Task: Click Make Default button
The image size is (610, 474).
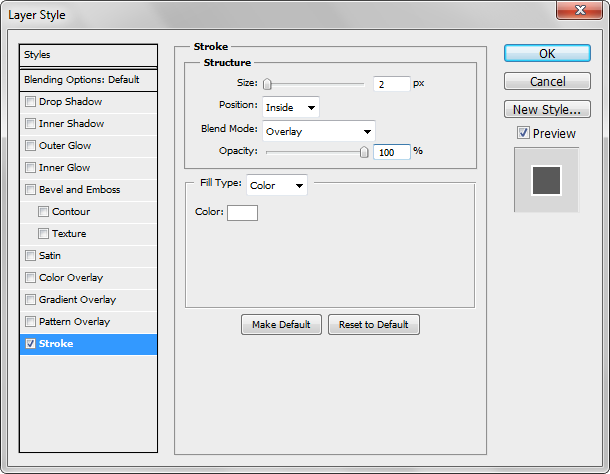Action: coord(281,325)
